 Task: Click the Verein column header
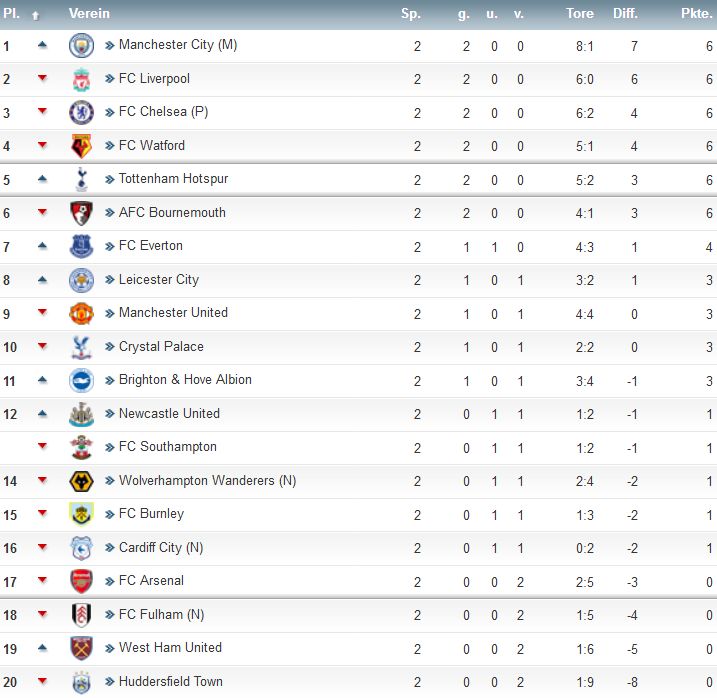89,14
